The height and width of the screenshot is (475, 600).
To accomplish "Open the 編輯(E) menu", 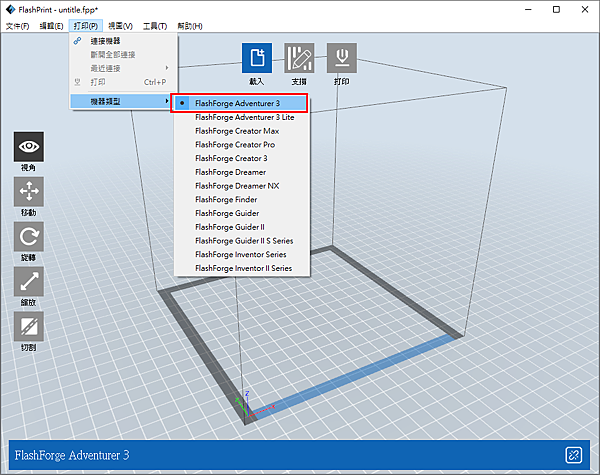I will pyautogui.click(x=51, y=26).
